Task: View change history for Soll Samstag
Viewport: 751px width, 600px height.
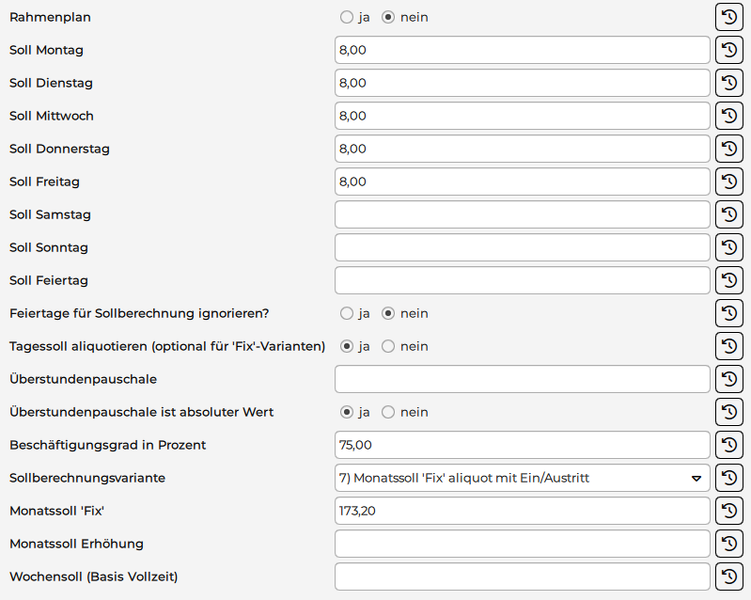Action: 729,215
